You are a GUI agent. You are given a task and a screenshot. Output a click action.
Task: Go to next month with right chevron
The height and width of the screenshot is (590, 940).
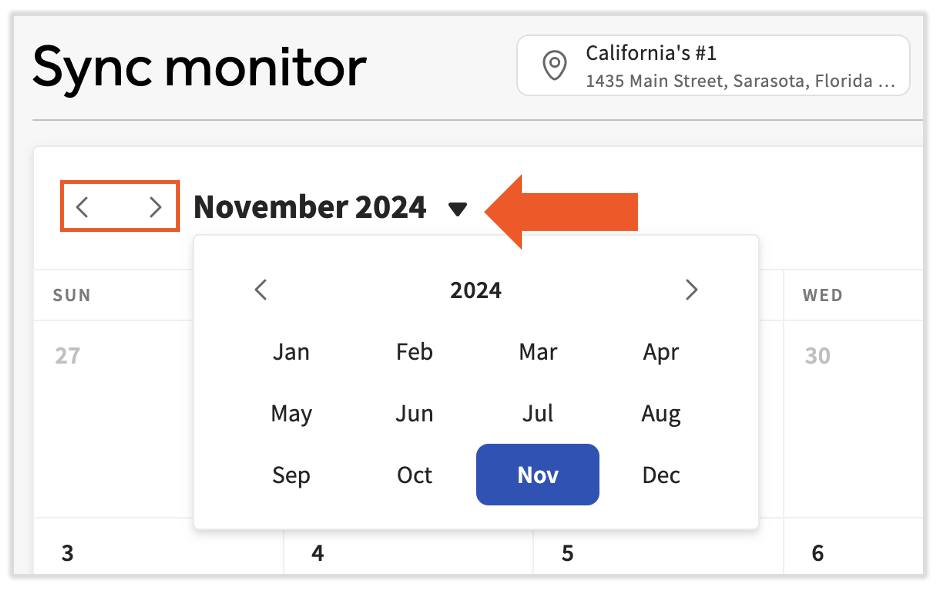(155, 207)
